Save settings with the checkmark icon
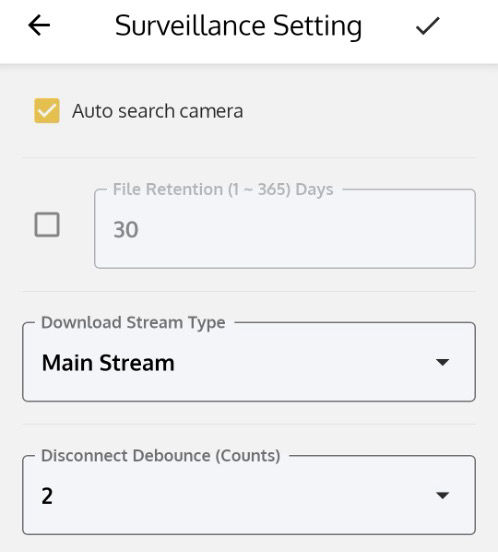This screenshot has height=552, width=498. (428, 26)
